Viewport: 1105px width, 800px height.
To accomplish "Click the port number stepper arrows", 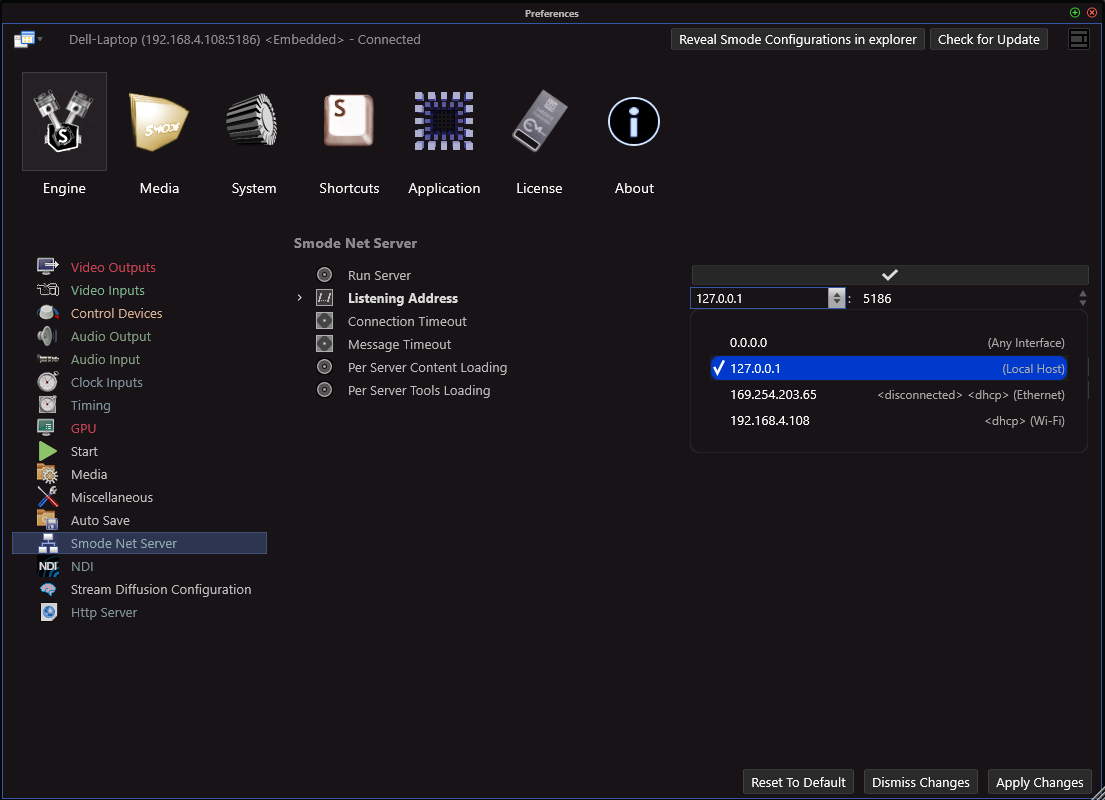I will [x=1082, y=298].
